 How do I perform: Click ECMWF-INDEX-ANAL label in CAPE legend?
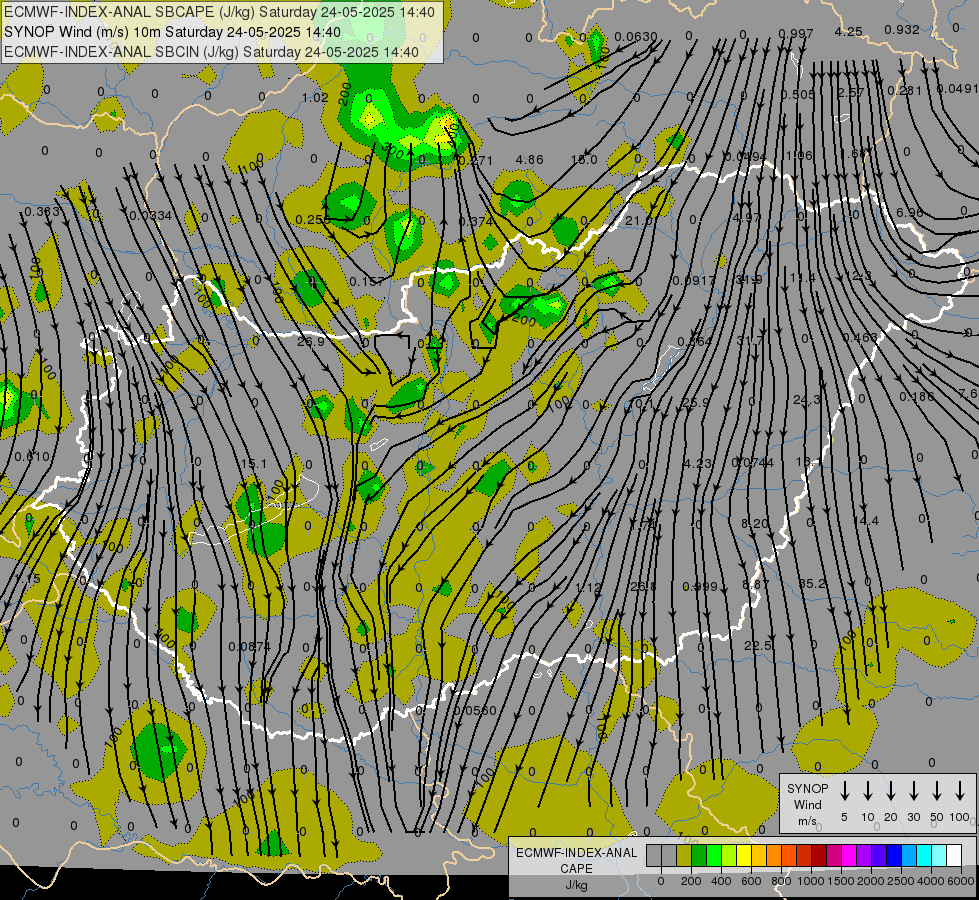coord(576,853)
